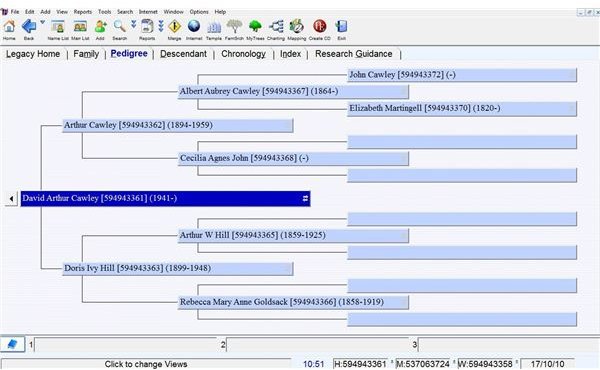The image size is (600, 370).
Task: Click bookmark slot 3 field
Action: coord(508,345)
